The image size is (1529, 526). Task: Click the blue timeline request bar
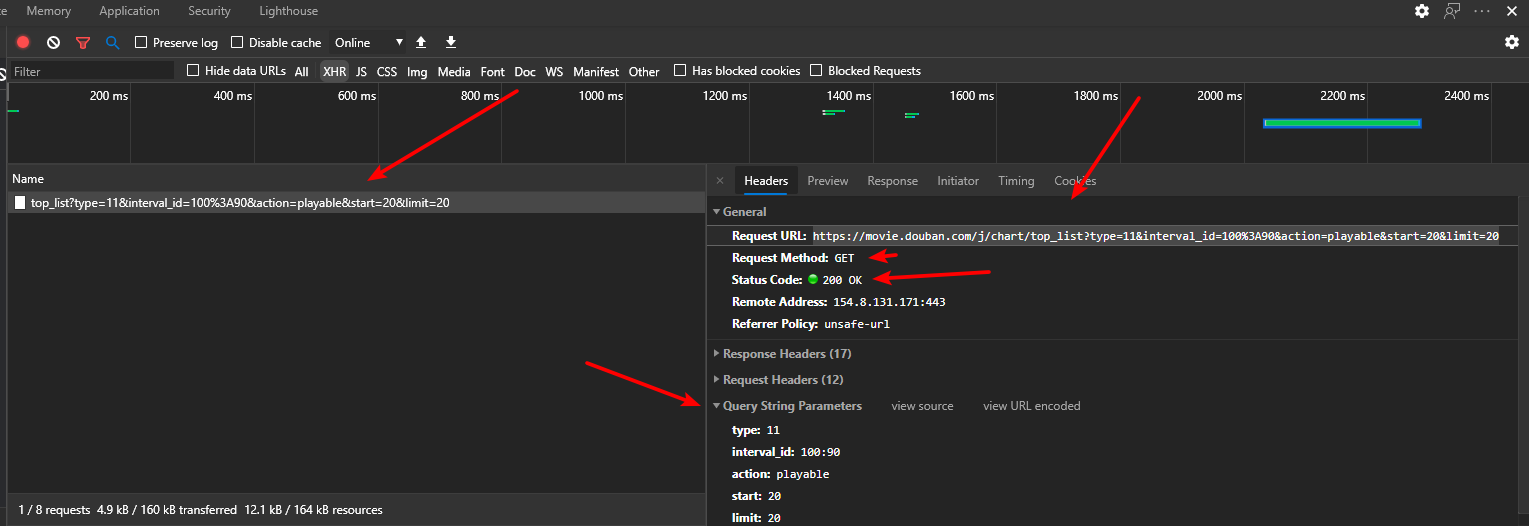point(1342,123)
